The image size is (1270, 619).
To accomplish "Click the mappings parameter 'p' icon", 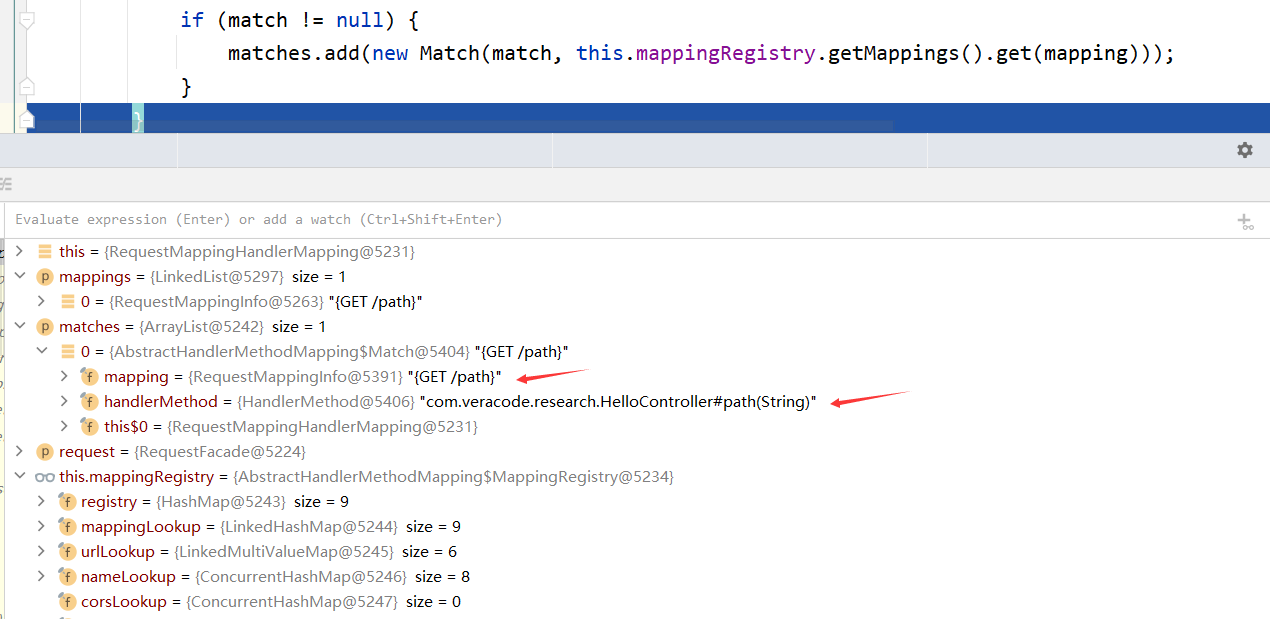I will coord(44,276).
